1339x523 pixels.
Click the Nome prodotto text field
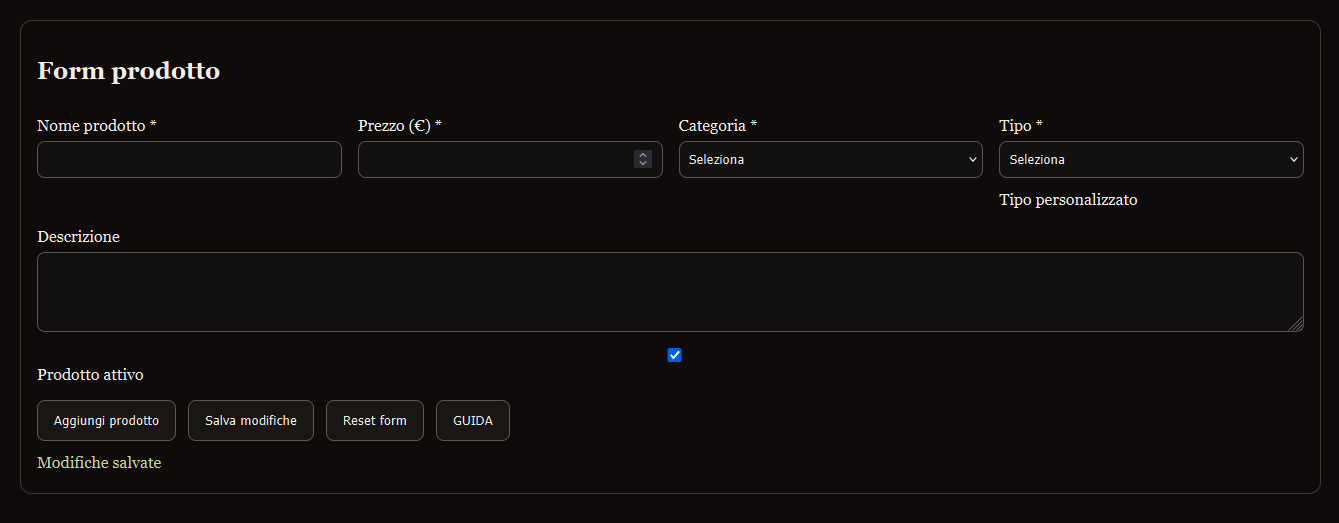[189, 160]
